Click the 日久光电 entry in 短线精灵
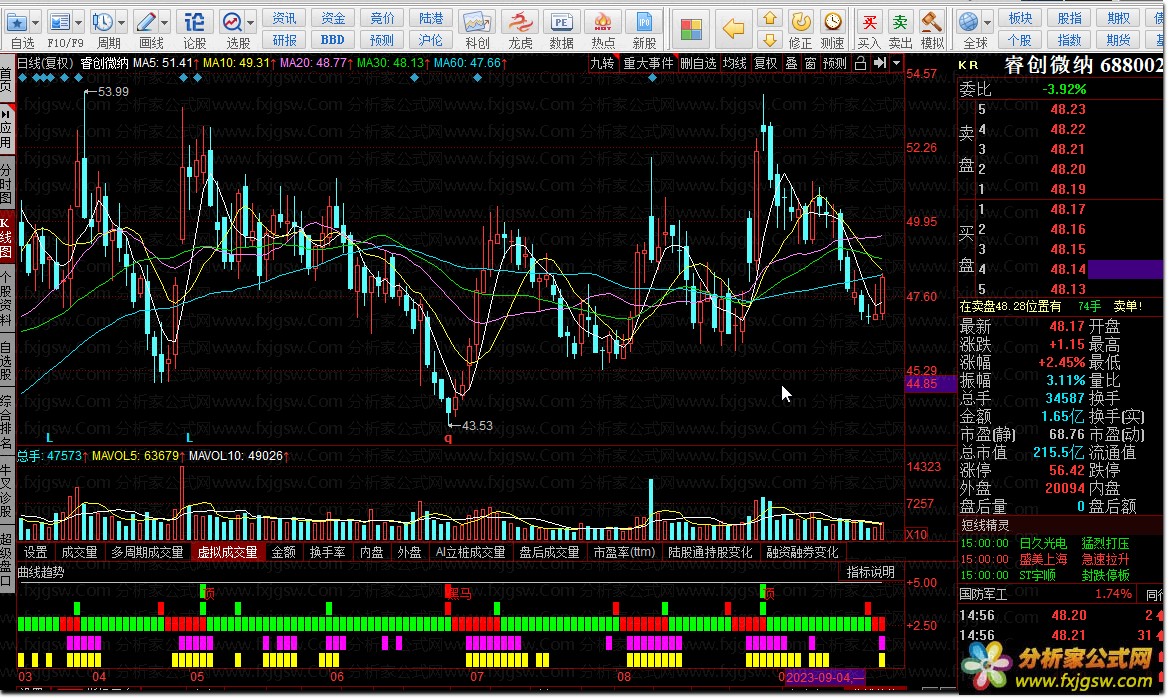The height and width of the screenshot is (698, 1169). (1043, 544)
